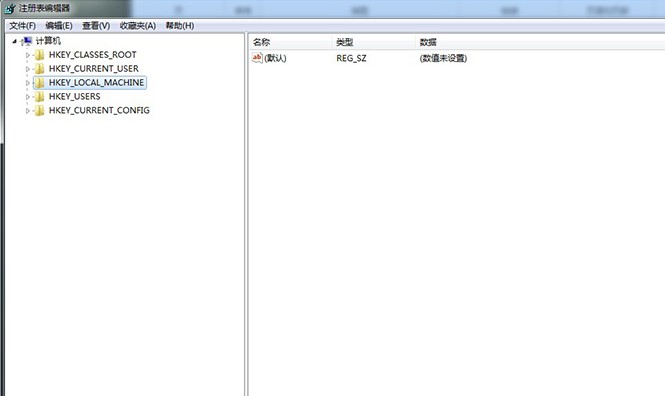Select HKEY_CLASSES_ROOT key label
Screen dimensions: 665x396
point(92,55)
